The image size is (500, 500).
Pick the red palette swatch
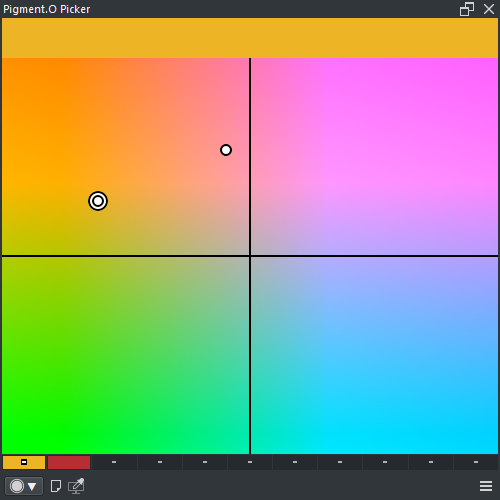69,462
